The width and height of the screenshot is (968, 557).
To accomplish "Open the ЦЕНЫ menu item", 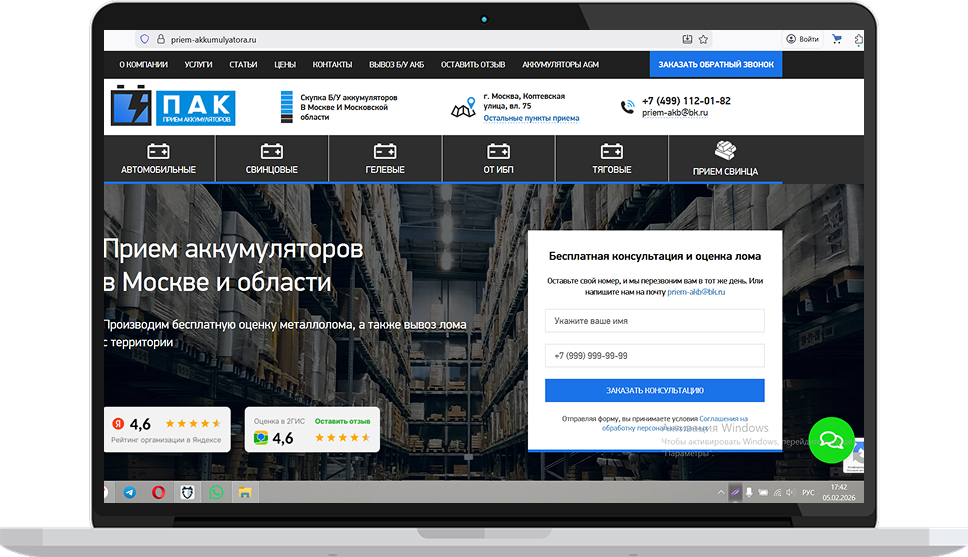I will 285,64.
